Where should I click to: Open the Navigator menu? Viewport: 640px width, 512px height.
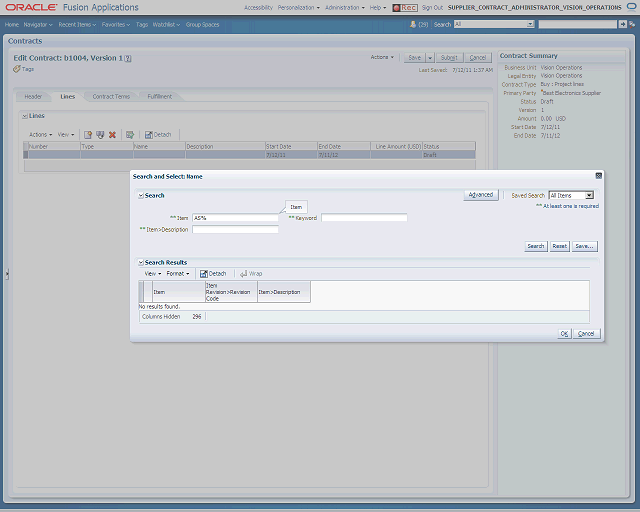click(x=38, y=24)
